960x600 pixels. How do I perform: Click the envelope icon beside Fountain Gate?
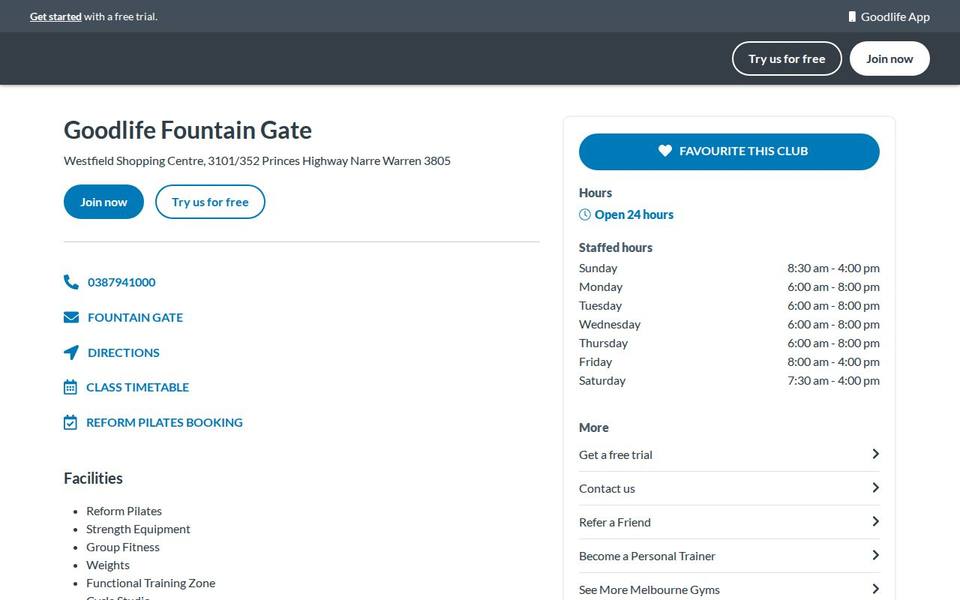(x=71, y=317)
